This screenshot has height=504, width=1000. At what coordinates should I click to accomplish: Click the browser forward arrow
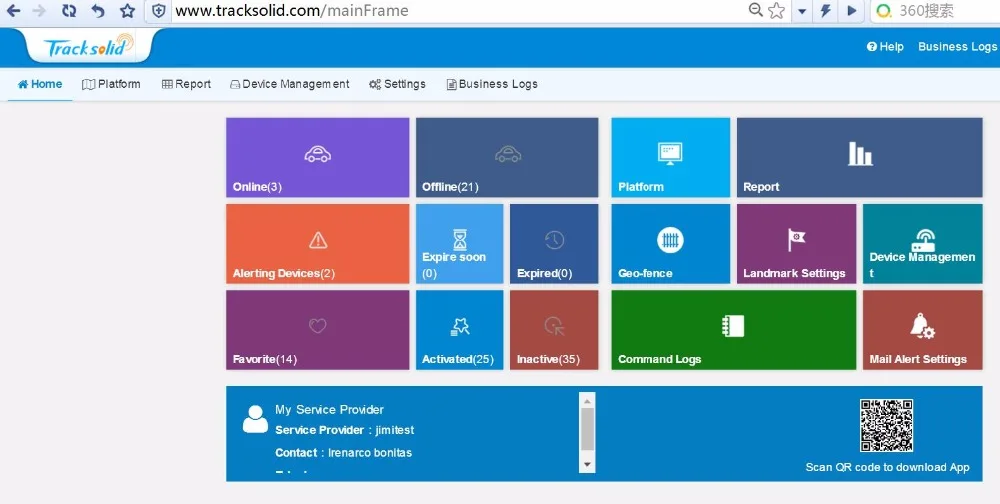[40, 10]
